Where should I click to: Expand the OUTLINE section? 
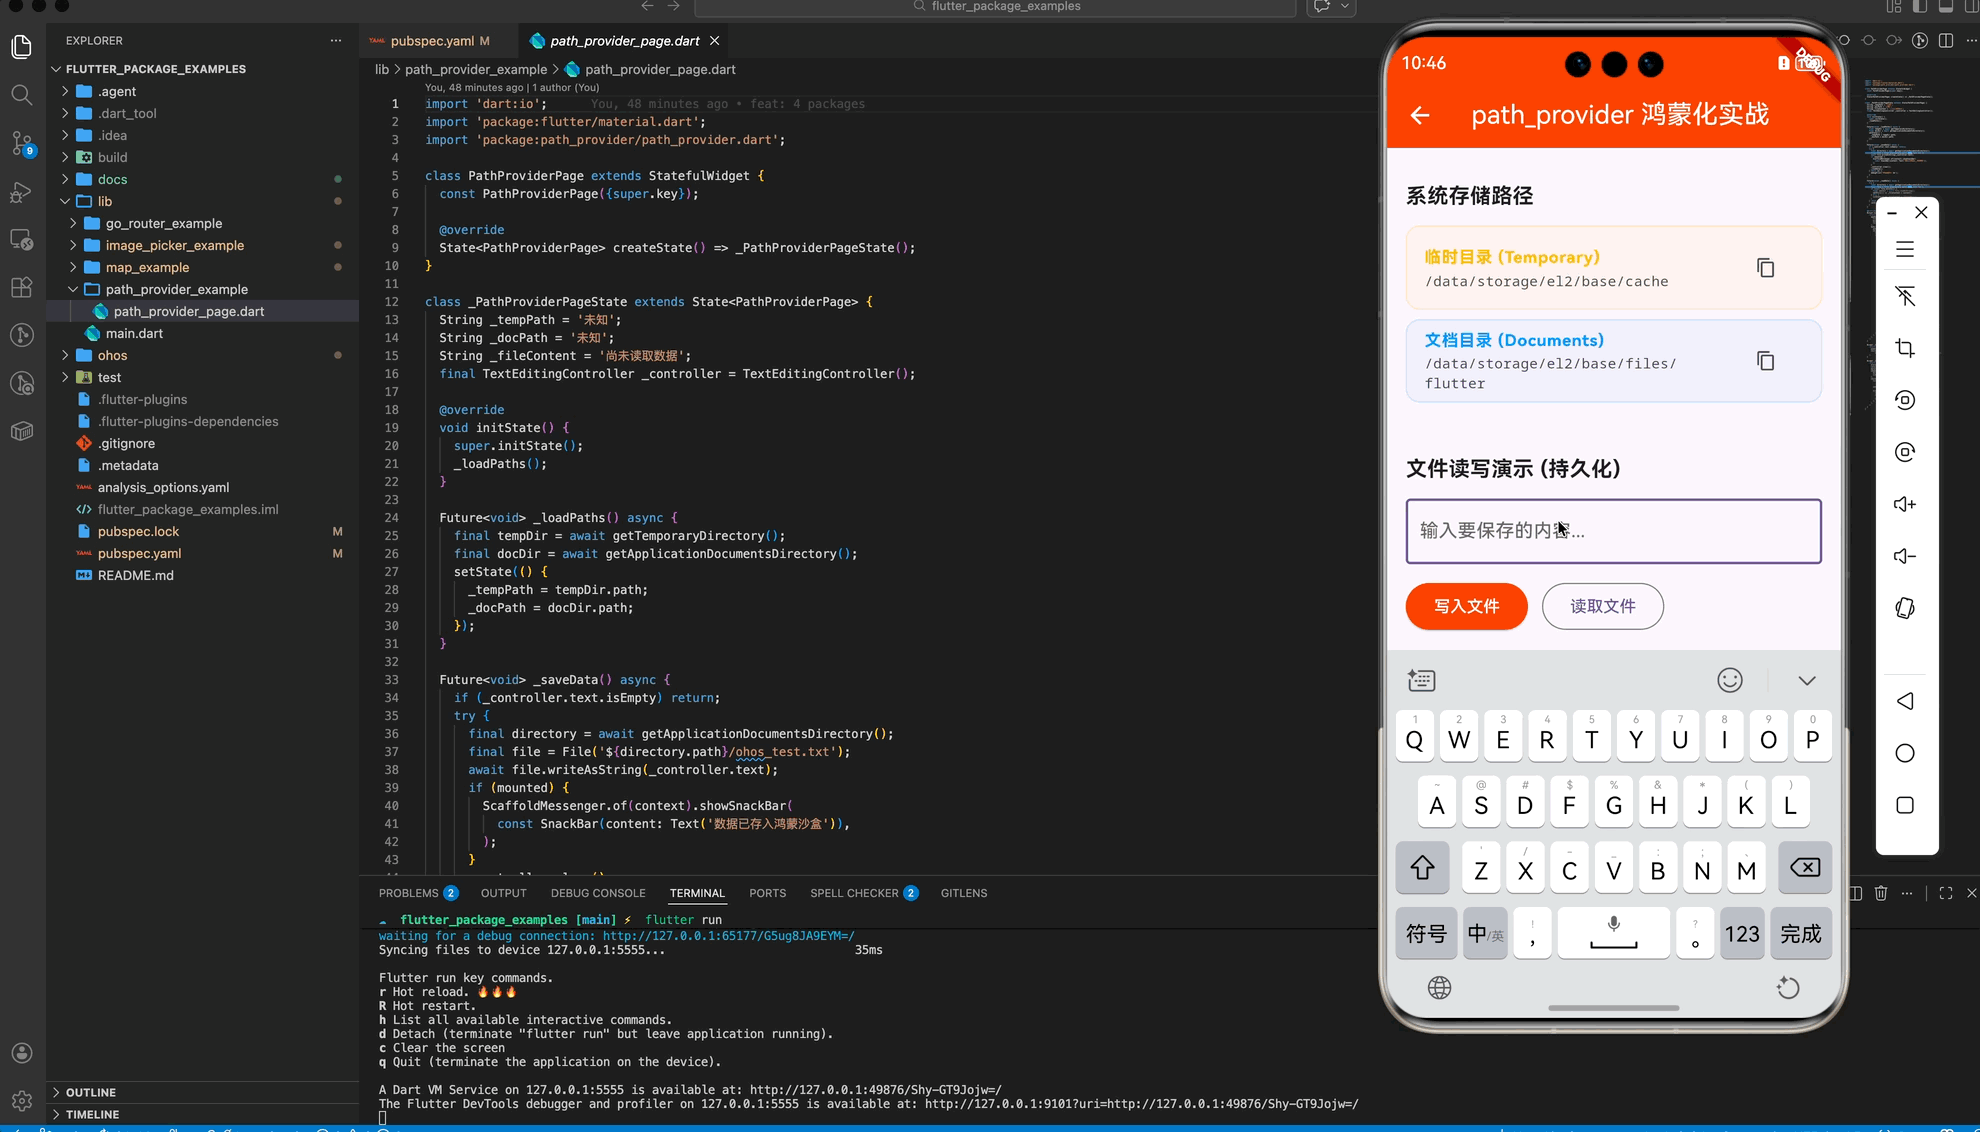(90, 1092)
